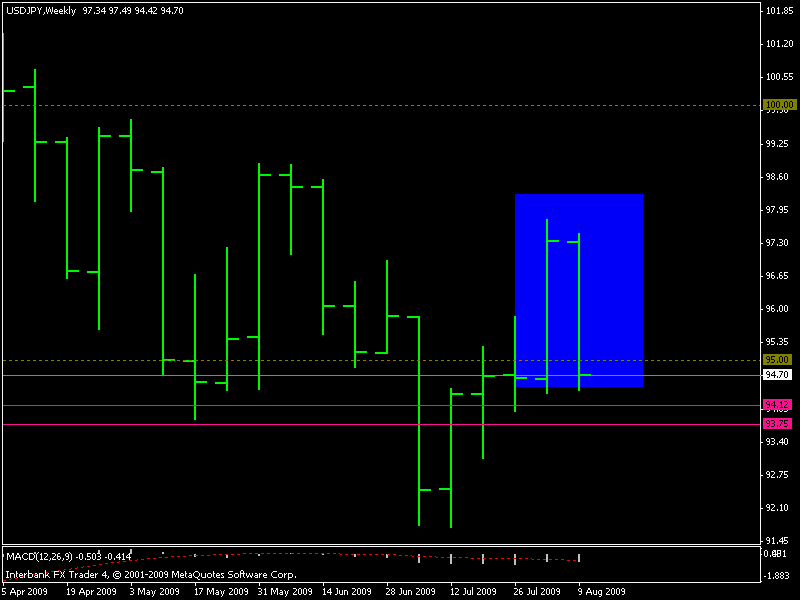This screenshot has width=800, height=600.
Task: Click the 101.20 price scale value
Action: [780, 44]
